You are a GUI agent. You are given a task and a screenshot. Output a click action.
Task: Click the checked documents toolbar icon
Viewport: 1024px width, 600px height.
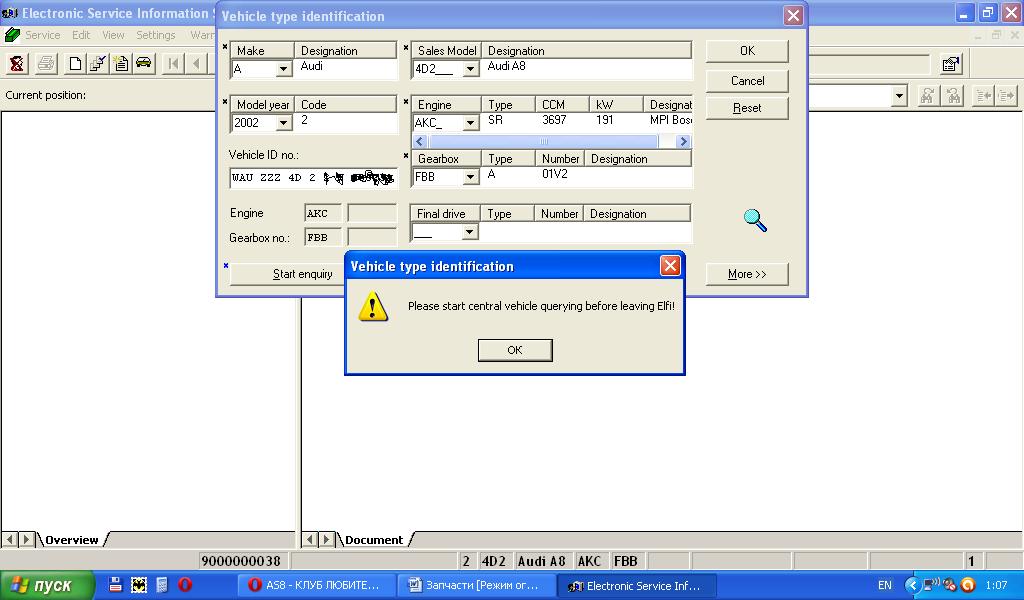pos(98,64)
